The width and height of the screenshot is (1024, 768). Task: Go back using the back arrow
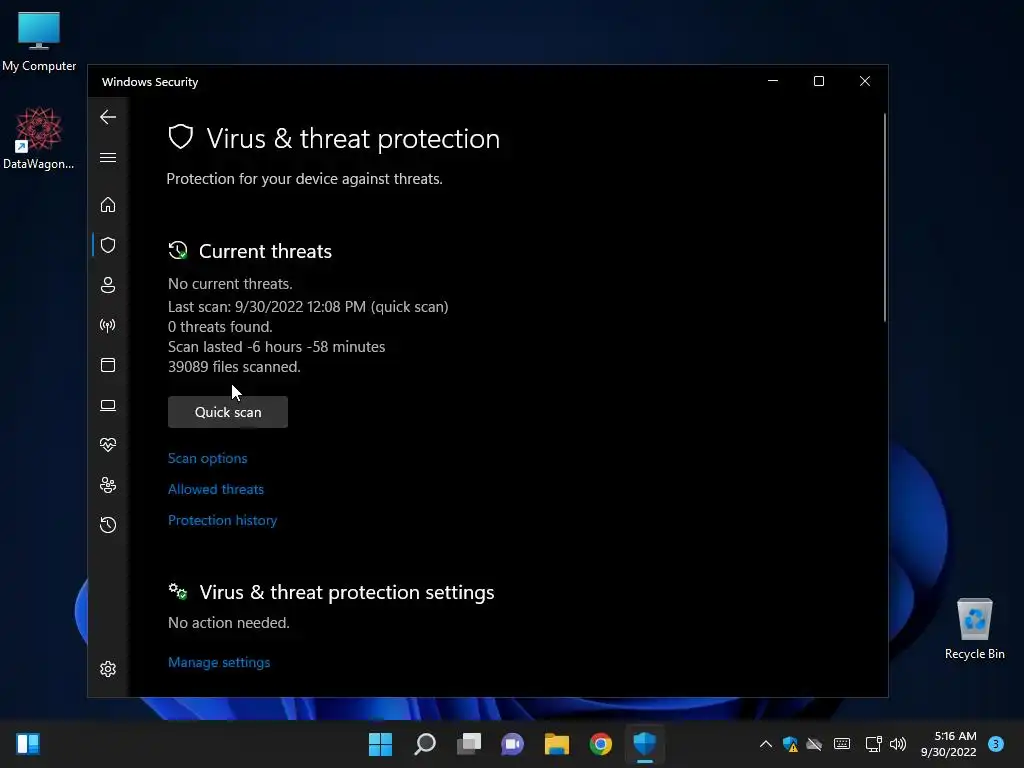108,117
